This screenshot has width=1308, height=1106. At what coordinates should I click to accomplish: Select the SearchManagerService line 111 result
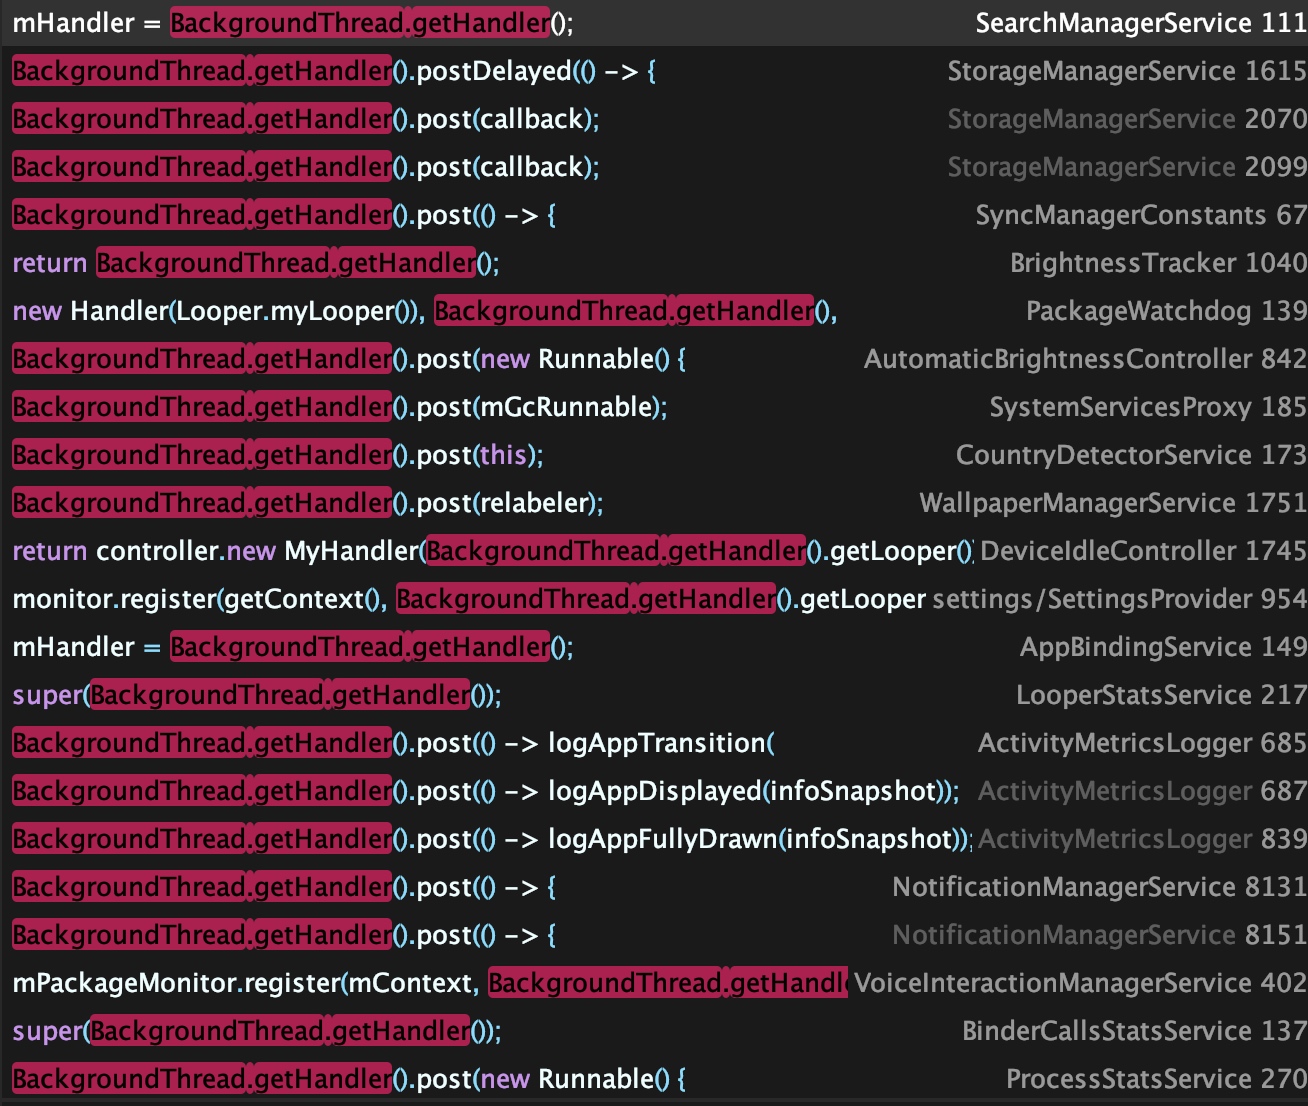(654, 23)
